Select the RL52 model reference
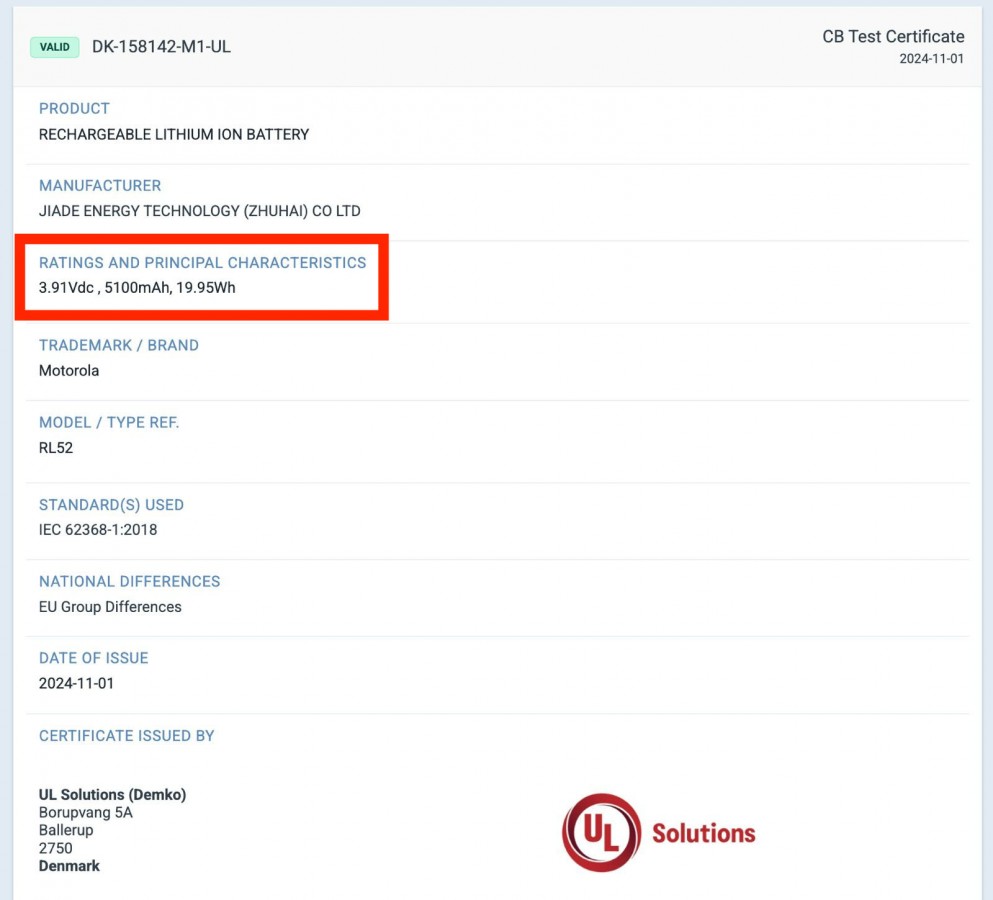This screenshot has height=900, width=993. [56, 448]
